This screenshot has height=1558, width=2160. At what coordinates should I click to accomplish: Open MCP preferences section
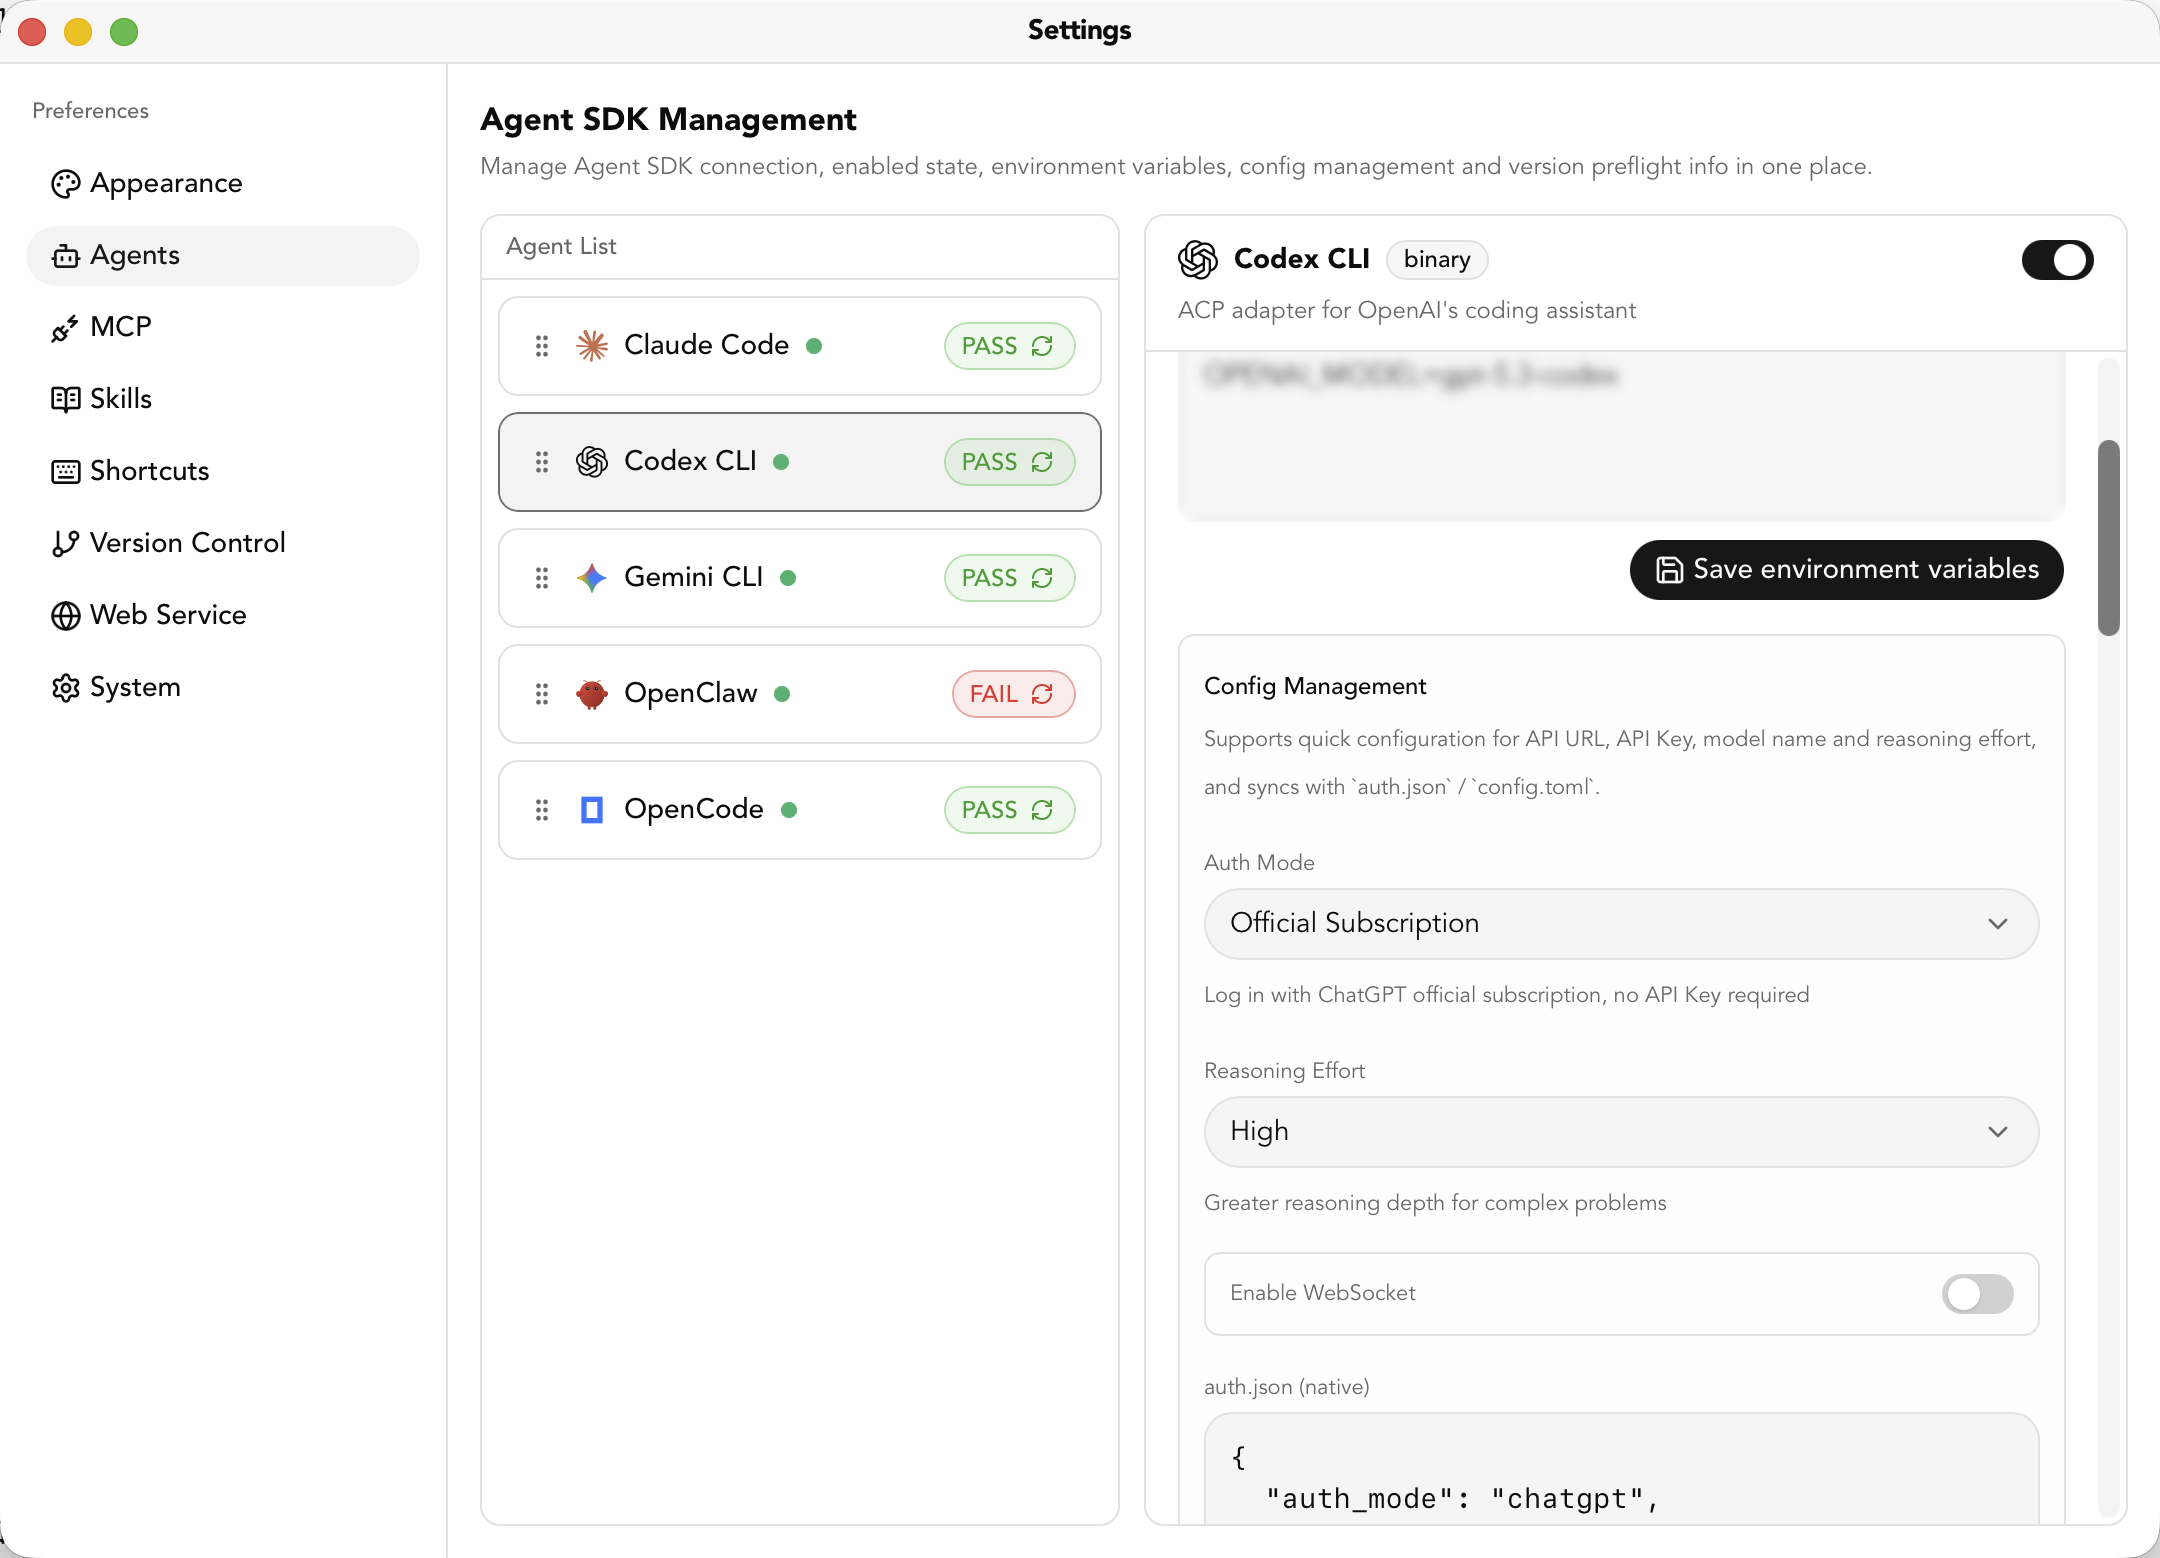pos(120,327)
